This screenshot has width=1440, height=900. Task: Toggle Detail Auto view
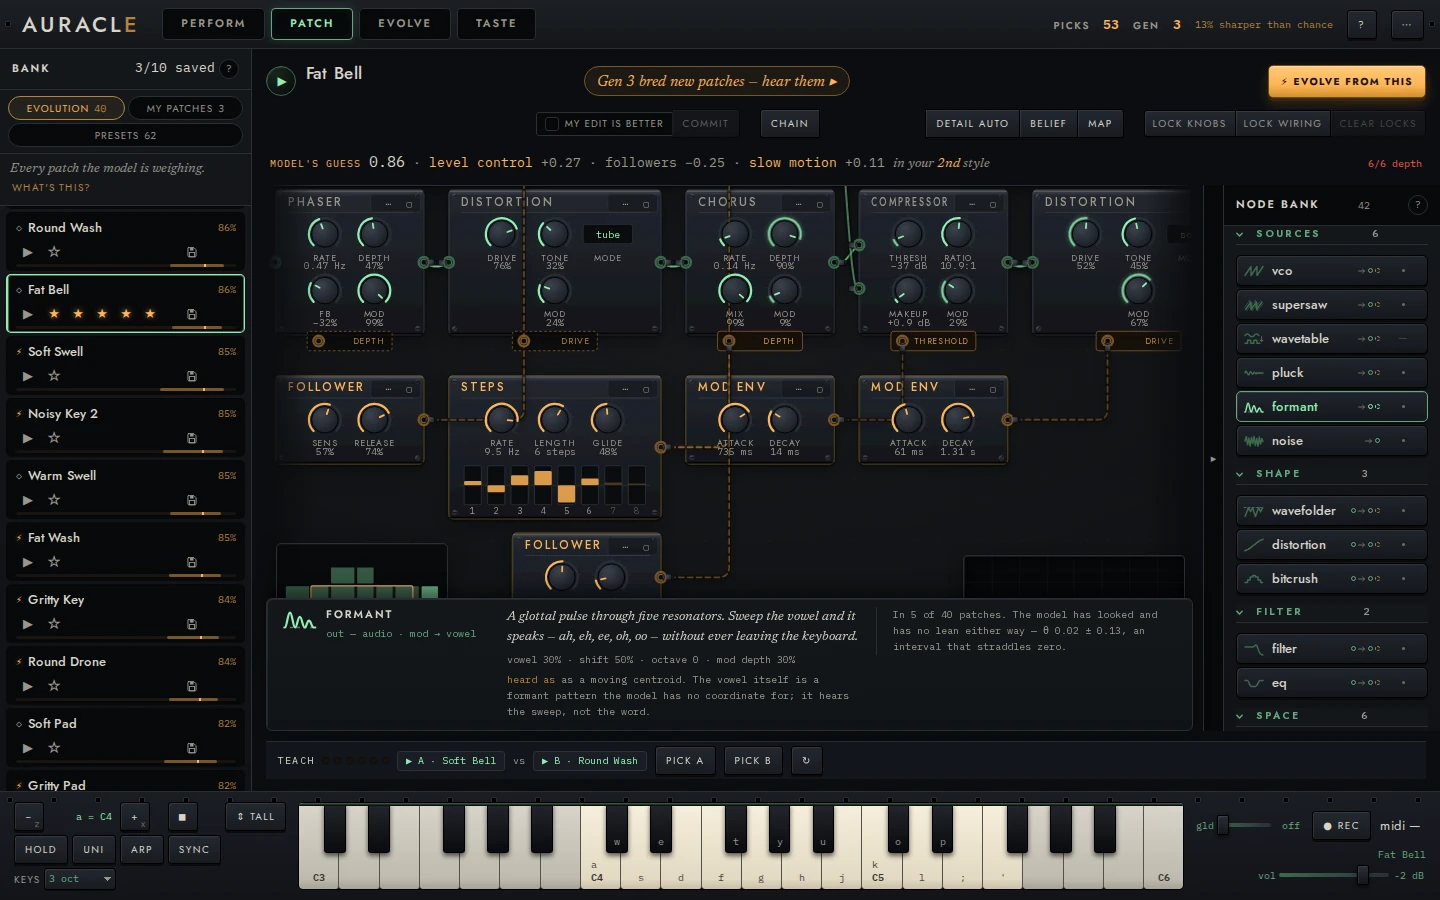[x=972, y=124]
